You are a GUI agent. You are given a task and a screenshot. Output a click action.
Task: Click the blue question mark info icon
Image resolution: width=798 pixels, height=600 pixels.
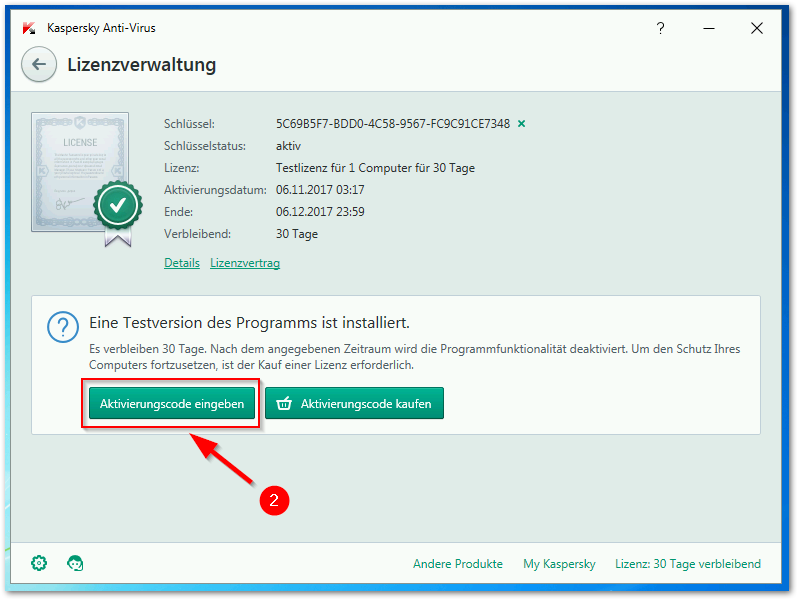tap(63, 327)
